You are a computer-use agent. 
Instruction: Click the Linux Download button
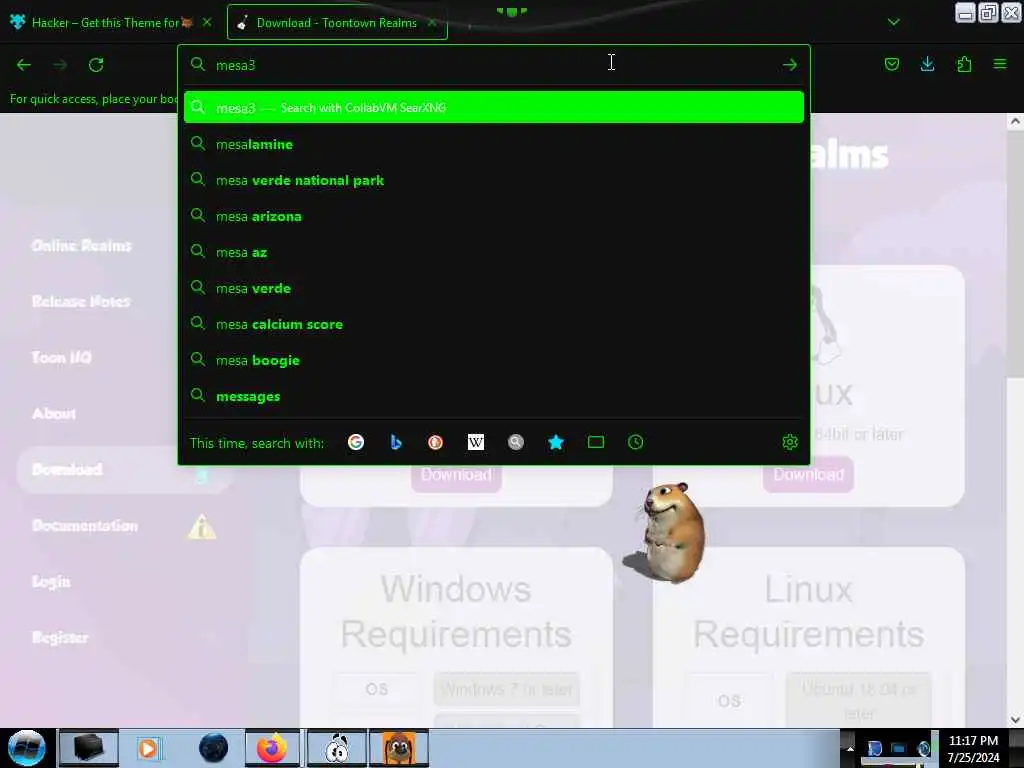pos(808,475)
